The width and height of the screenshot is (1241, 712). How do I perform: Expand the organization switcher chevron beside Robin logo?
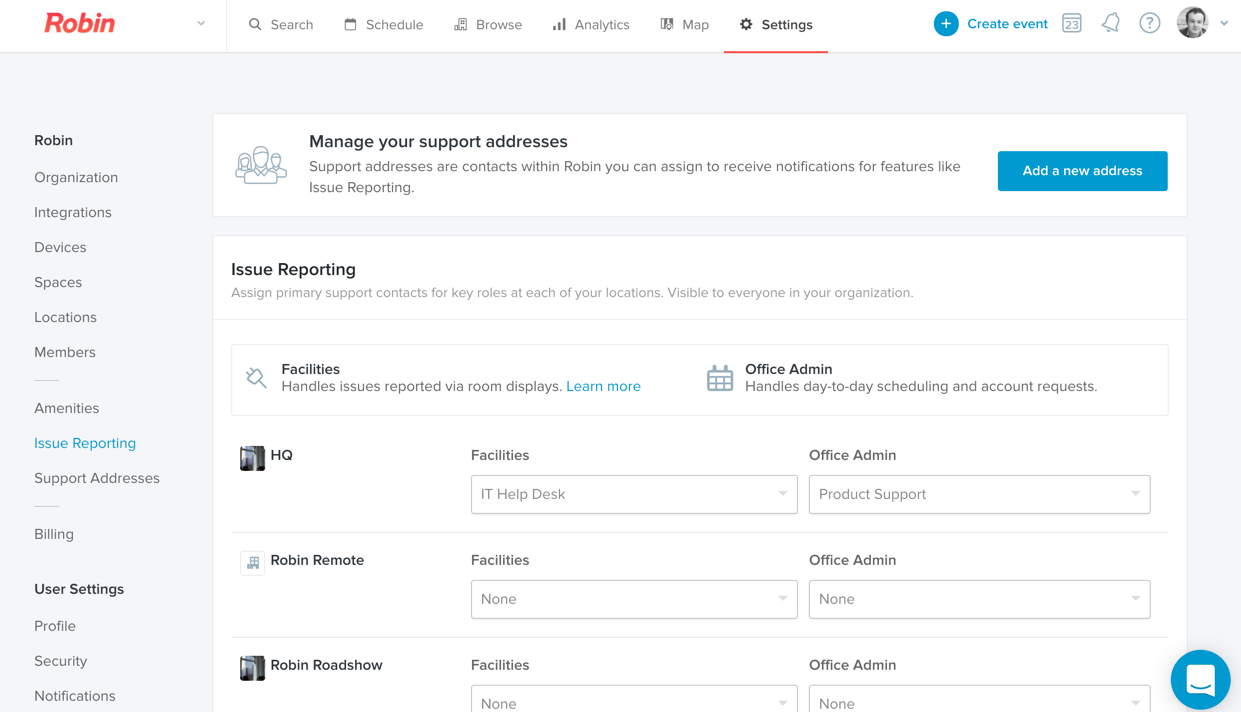(x=201, y=24)
